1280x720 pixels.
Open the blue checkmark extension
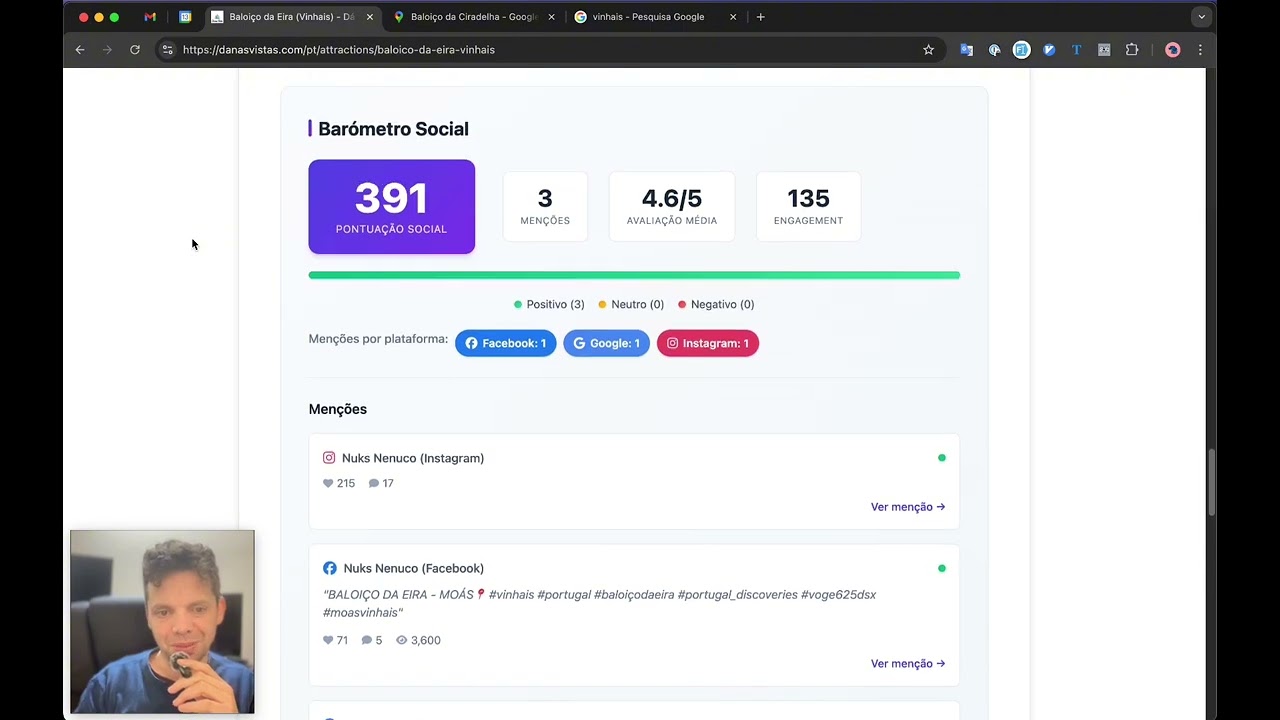(1049, 50)
